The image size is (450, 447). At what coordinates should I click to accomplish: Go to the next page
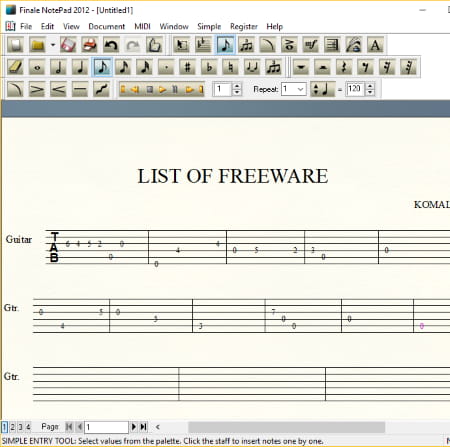click(134, 427)
